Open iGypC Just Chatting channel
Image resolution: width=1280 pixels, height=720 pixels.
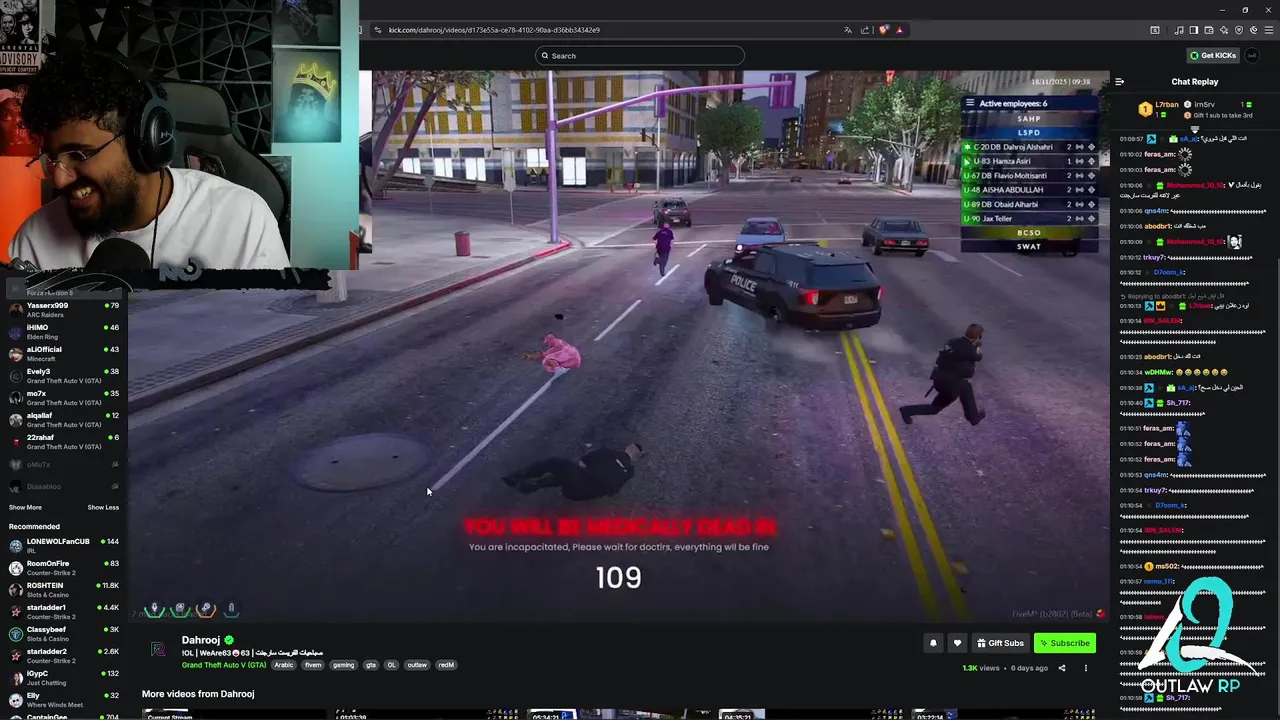[x=64, y=678]
